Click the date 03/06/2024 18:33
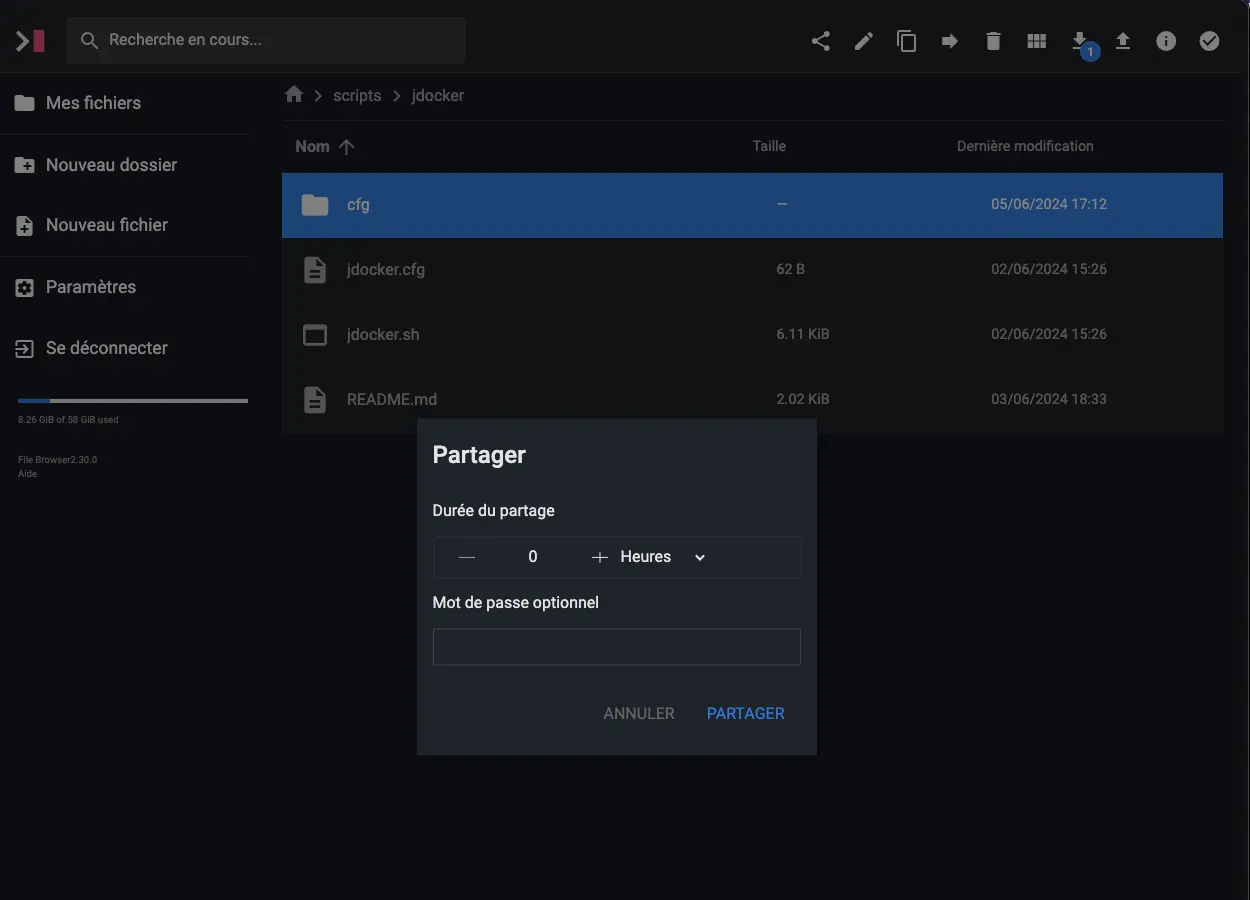 coord(1049,399)
